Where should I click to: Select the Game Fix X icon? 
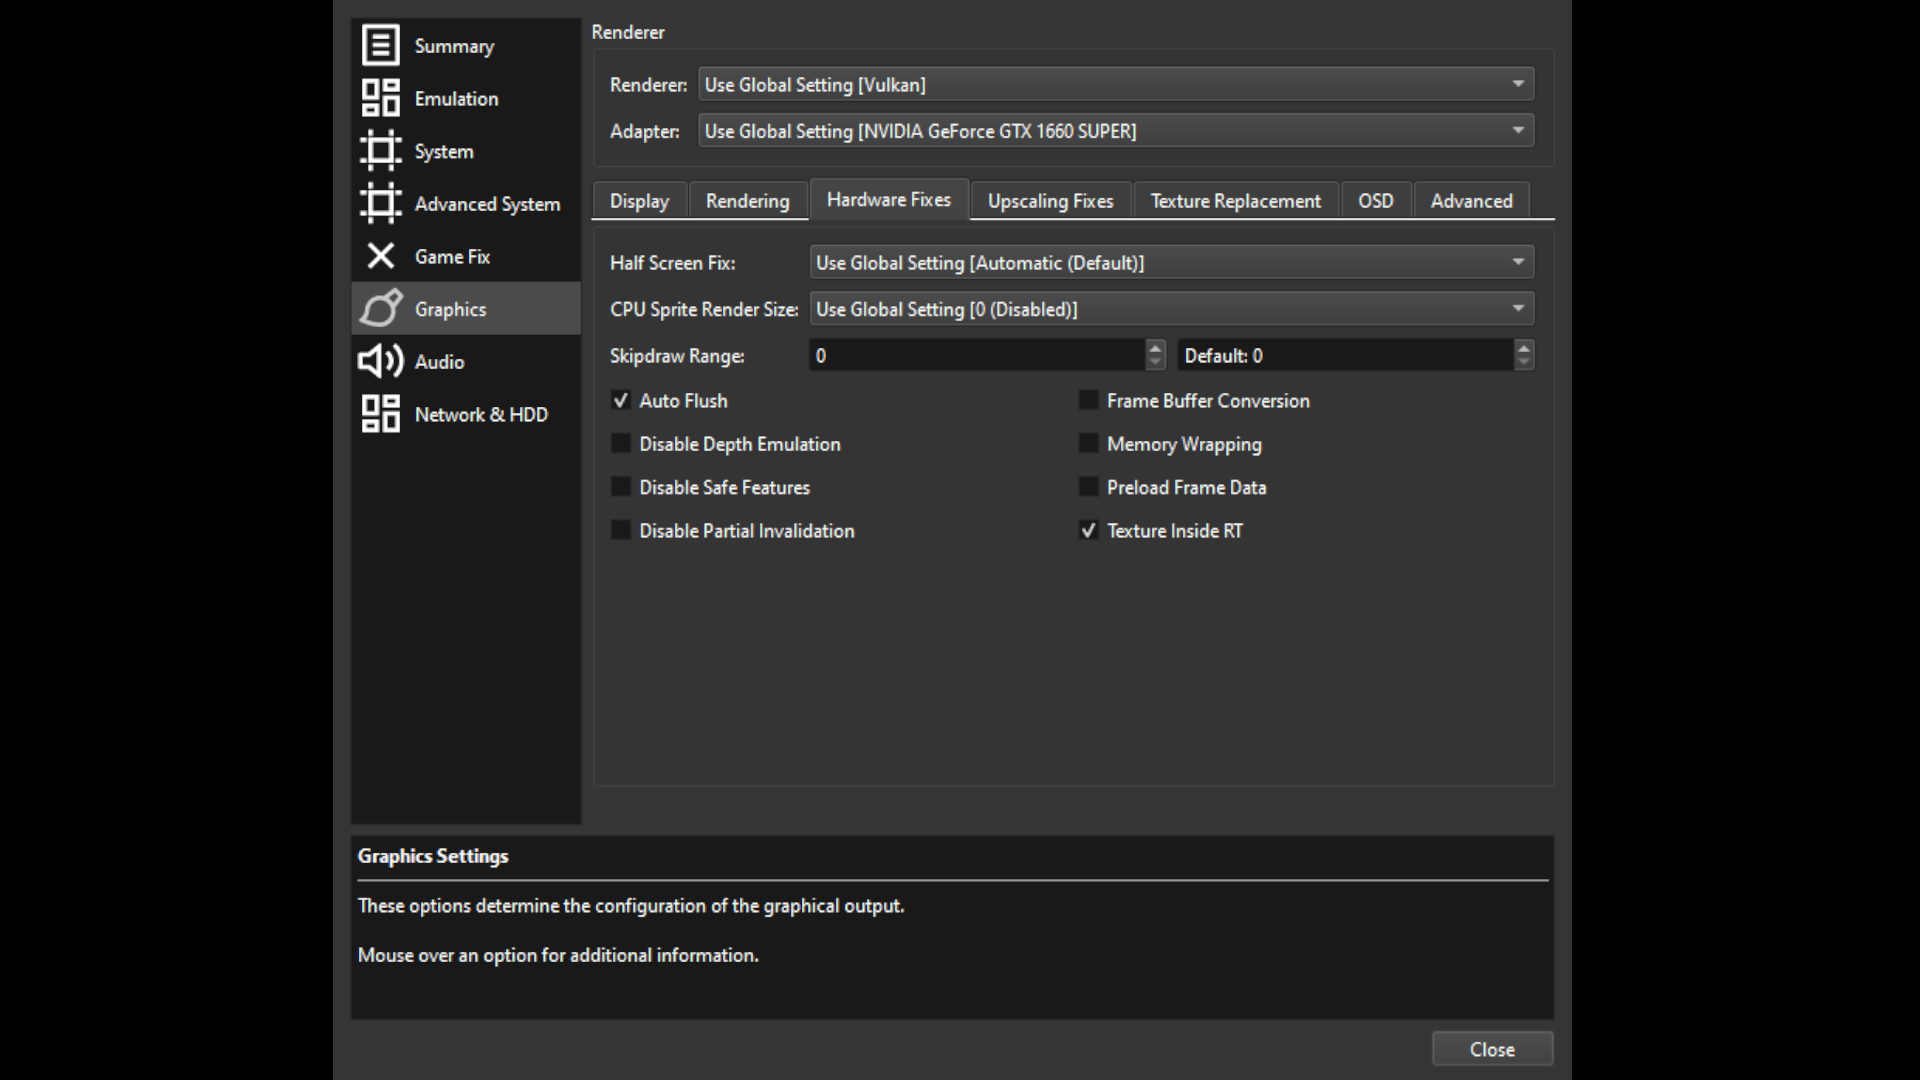click(x=380, y=256)
